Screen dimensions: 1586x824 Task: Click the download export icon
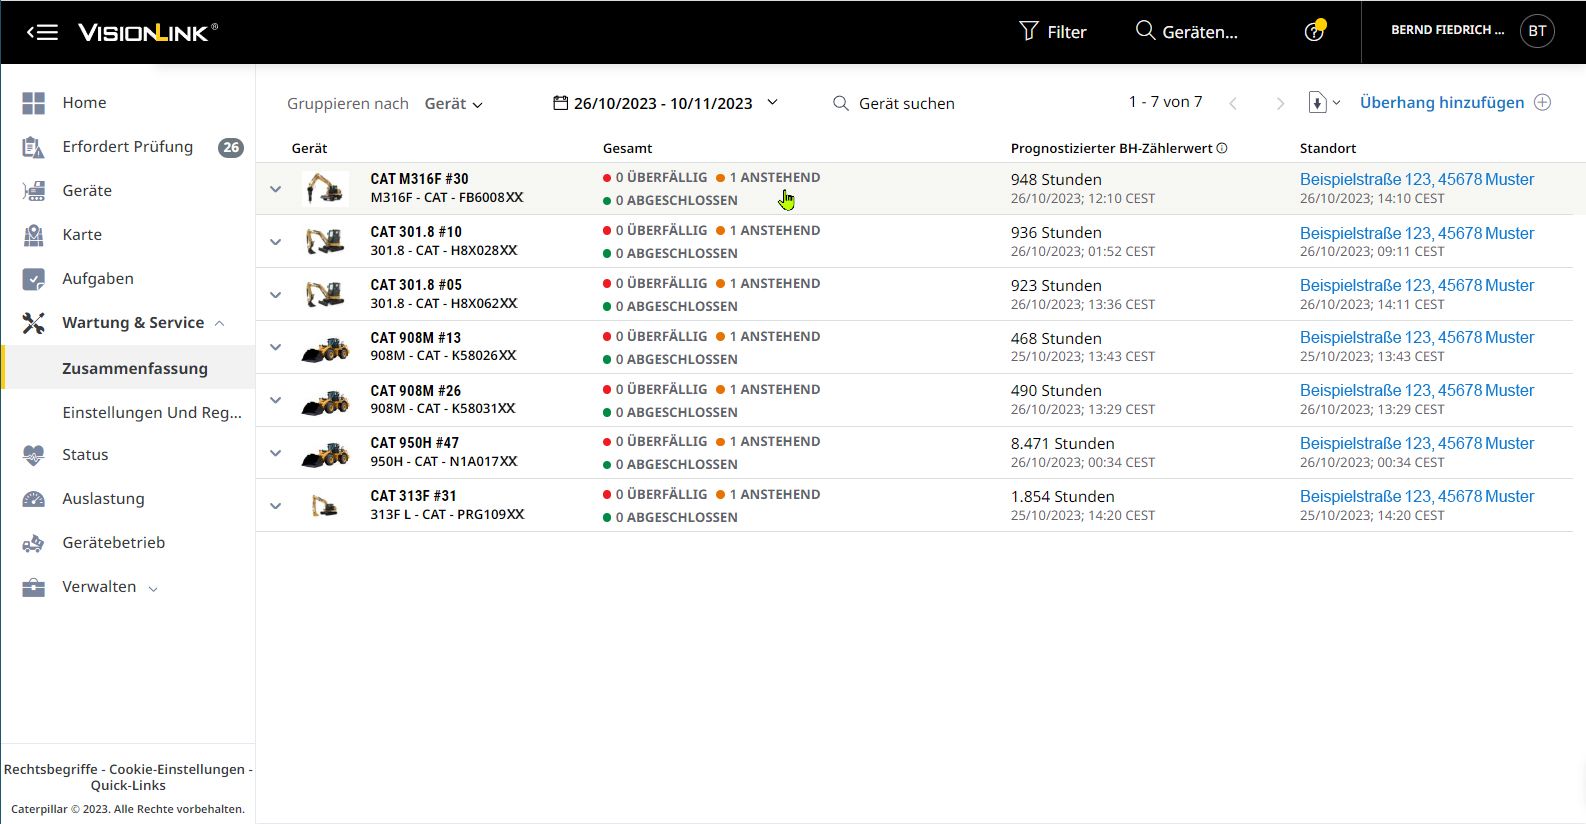(1318, 102)
